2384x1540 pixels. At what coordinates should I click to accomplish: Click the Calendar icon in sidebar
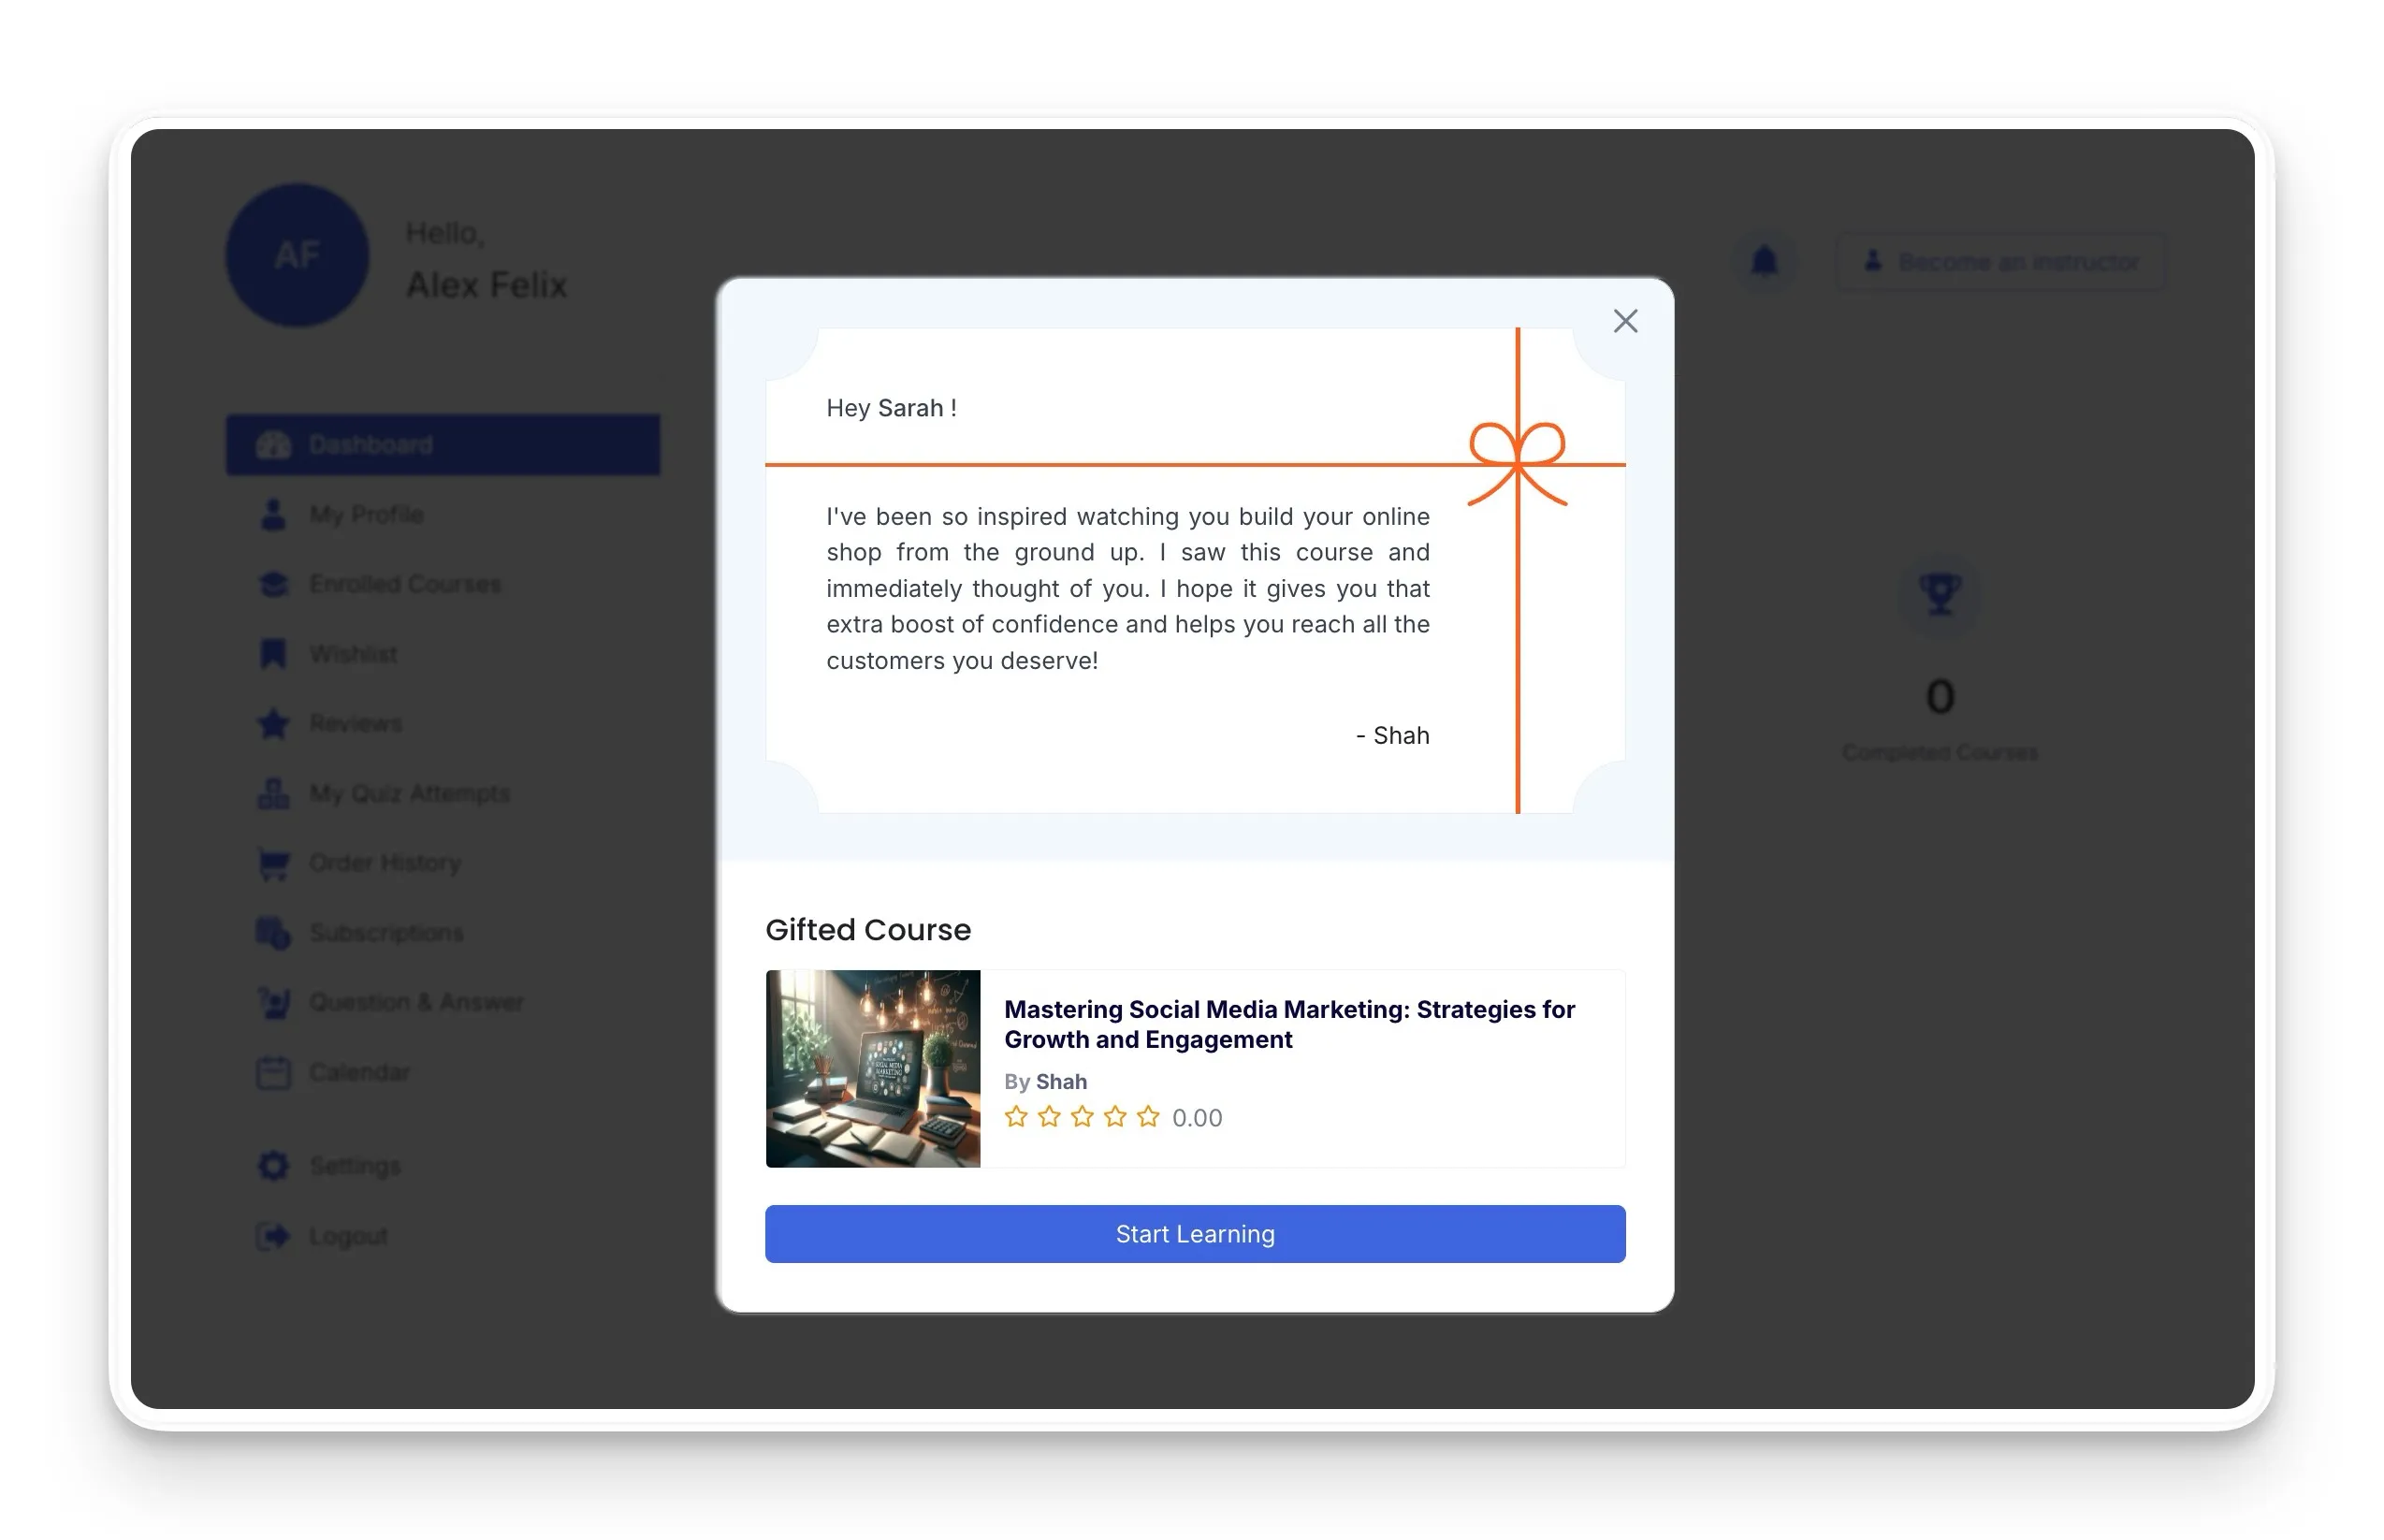click(x=273, y=1072)
